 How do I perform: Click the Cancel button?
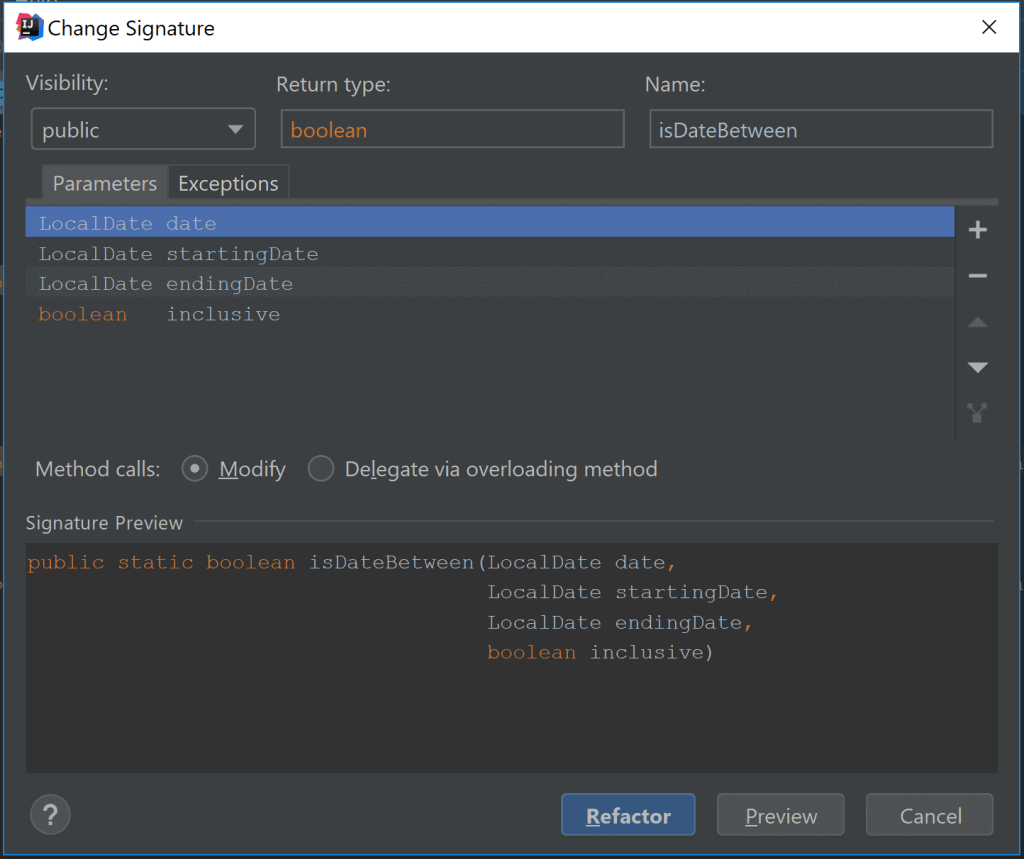(929, 815)
